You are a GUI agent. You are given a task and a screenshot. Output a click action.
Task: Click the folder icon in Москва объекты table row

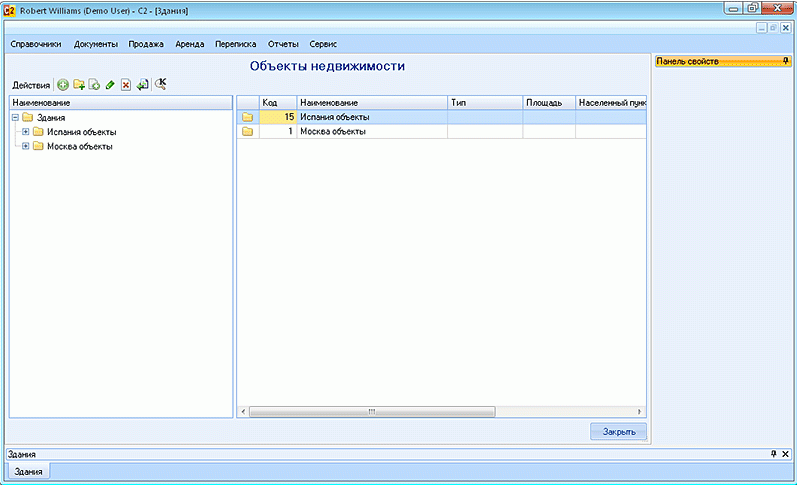[x=248, y=132]
